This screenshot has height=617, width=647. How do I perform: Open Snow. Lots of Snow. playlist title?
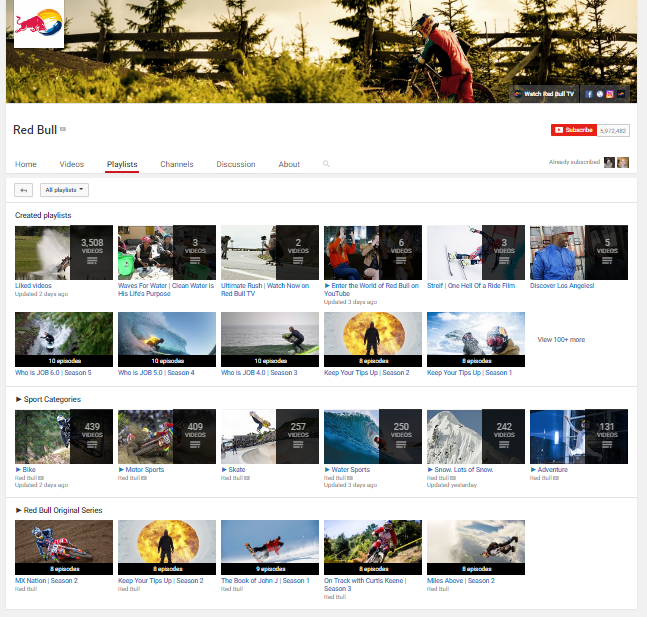point(460,470)
